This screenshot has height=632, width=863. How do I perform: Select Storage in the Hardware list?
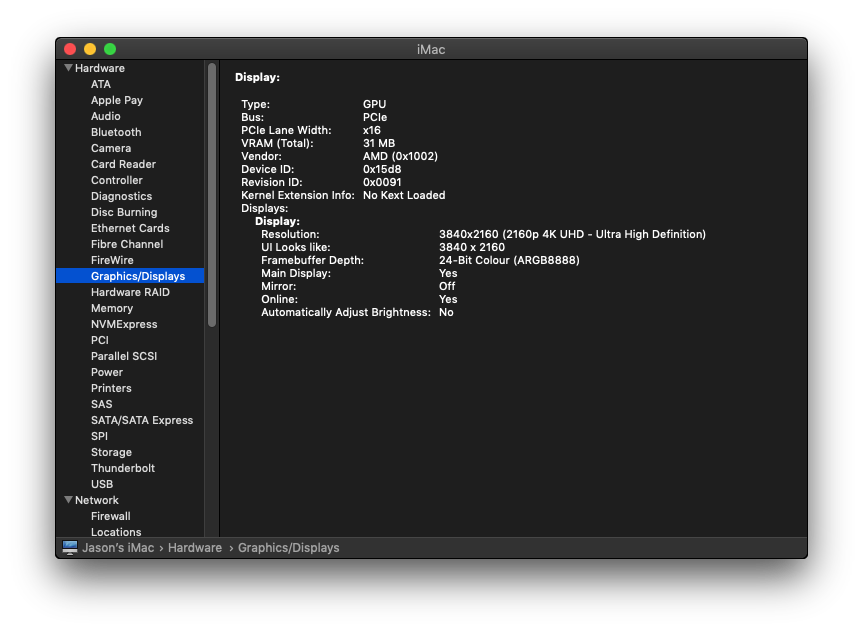[x=111, y=452]
